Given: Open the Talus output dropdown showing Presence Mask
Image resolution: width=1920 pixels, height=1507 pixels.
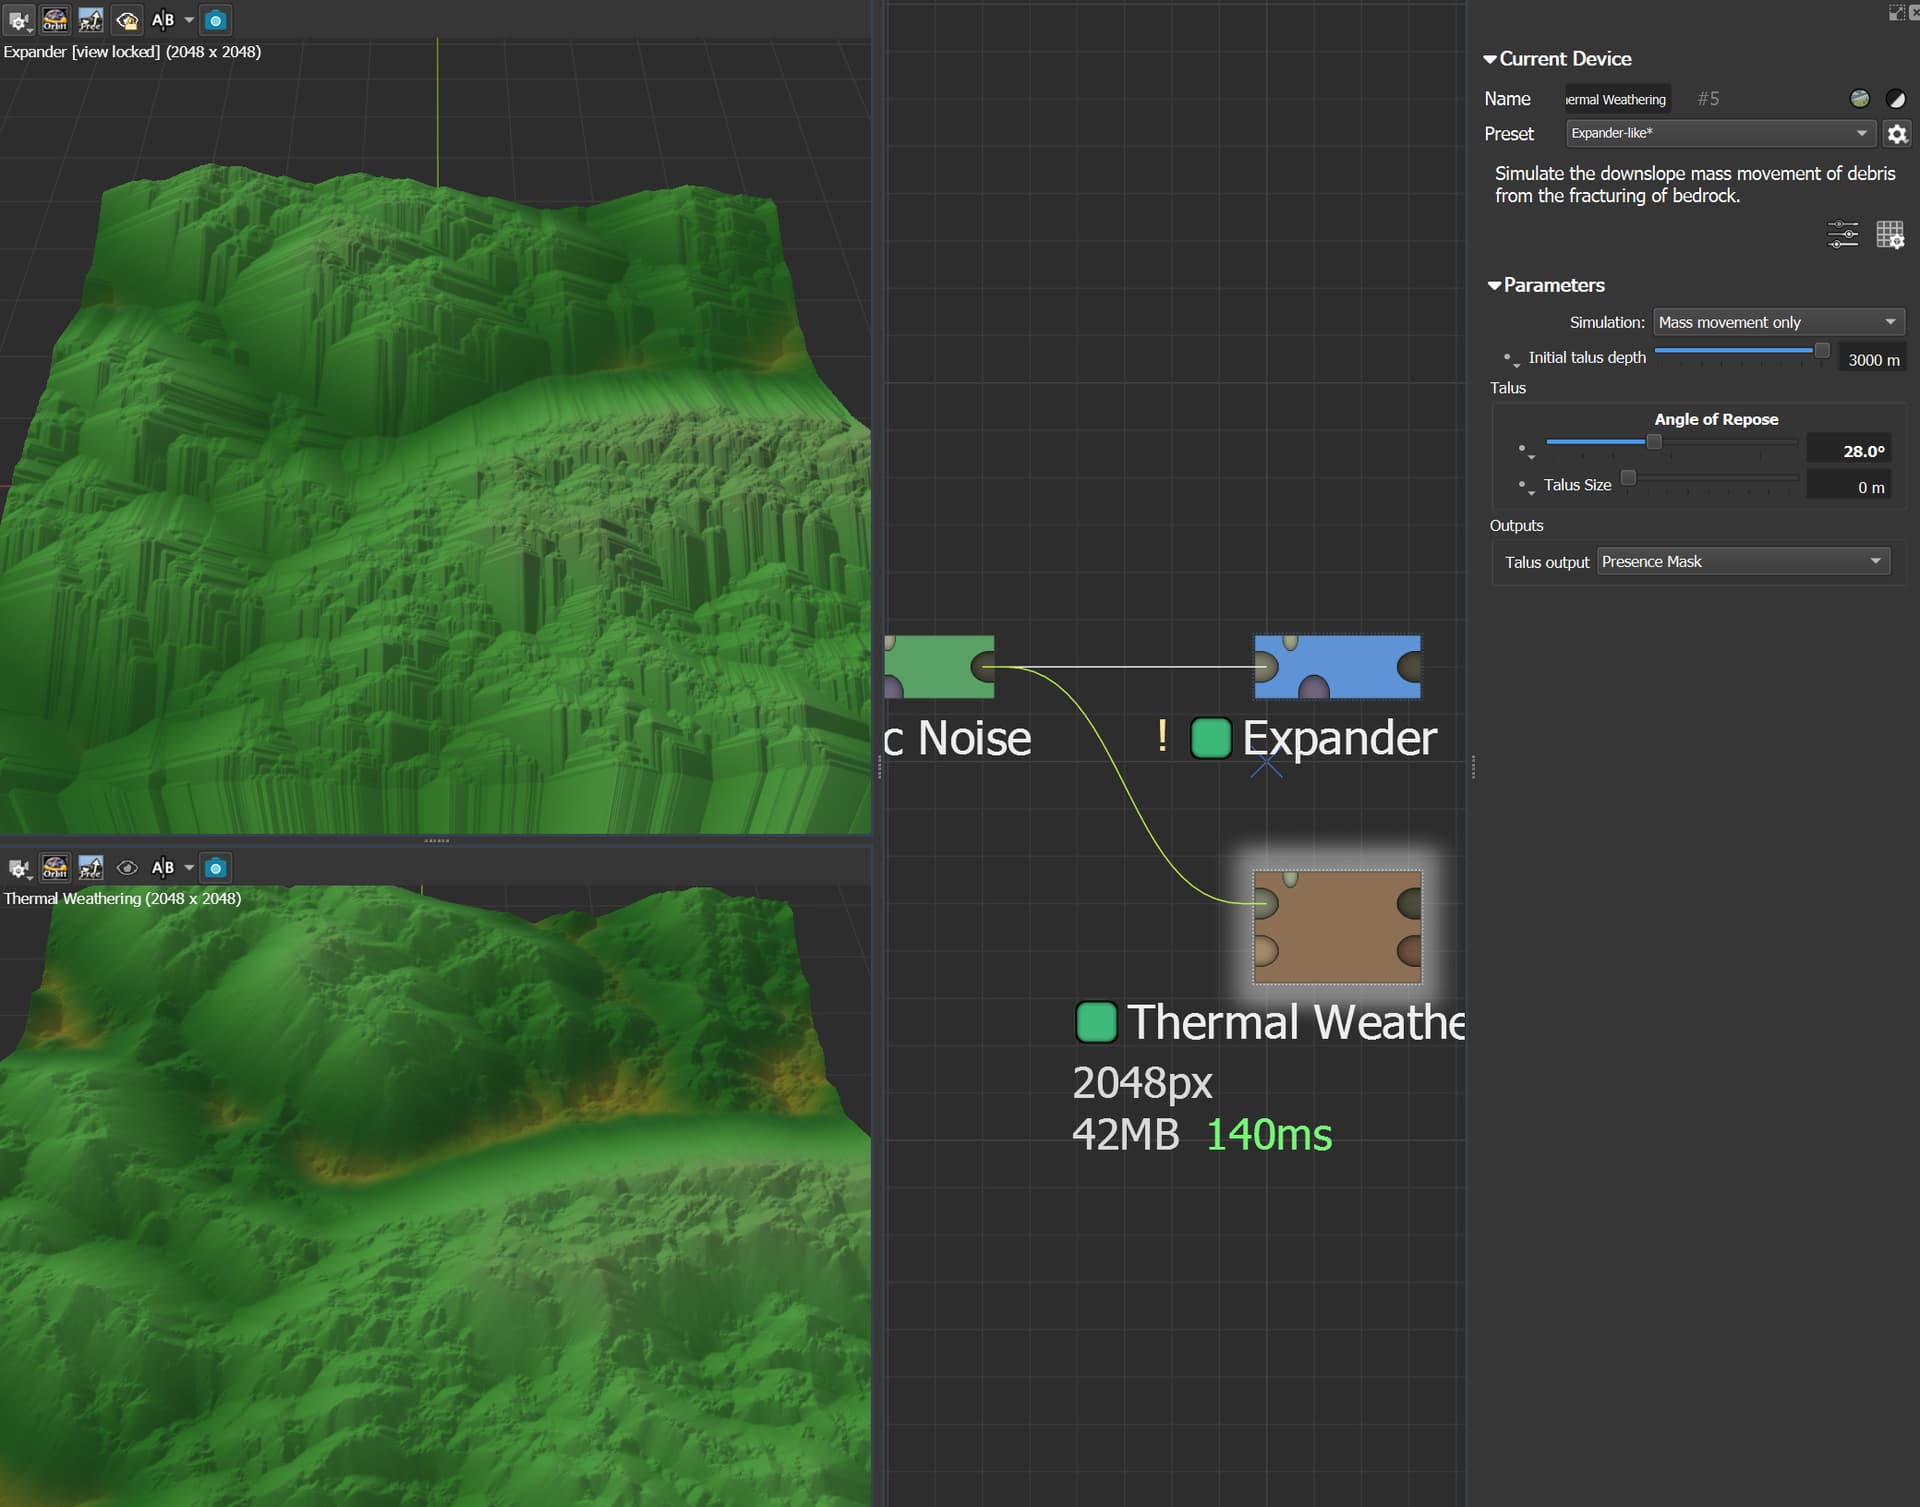Looking at the screenshot, I should [1743, 562].
